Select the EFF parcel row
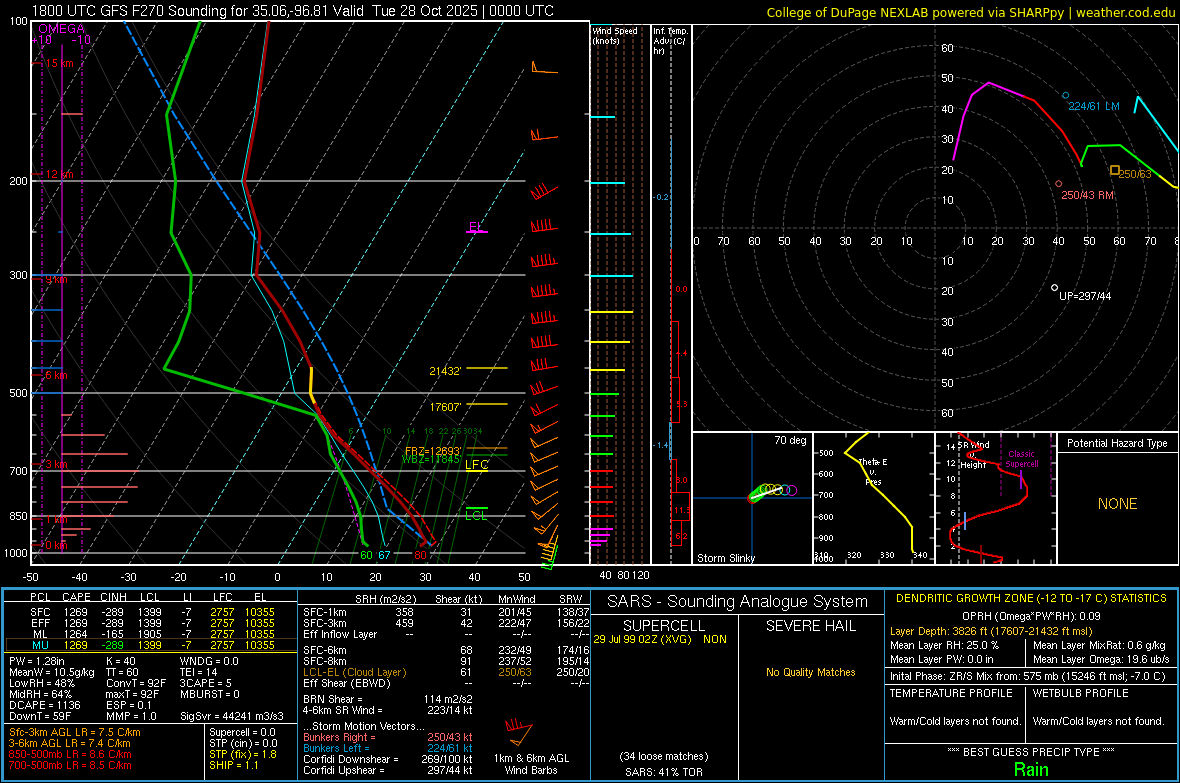The image size is (1180, 783). (x=150, y=623)
